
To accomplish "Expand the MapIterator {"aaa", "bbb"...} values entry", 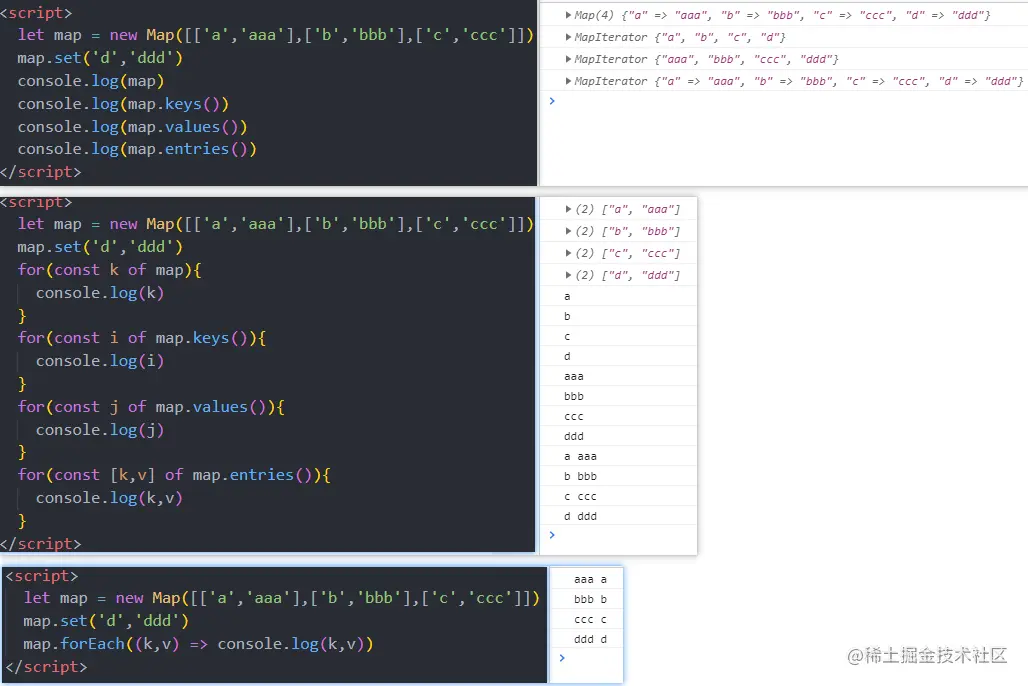I will coord(568,59).
